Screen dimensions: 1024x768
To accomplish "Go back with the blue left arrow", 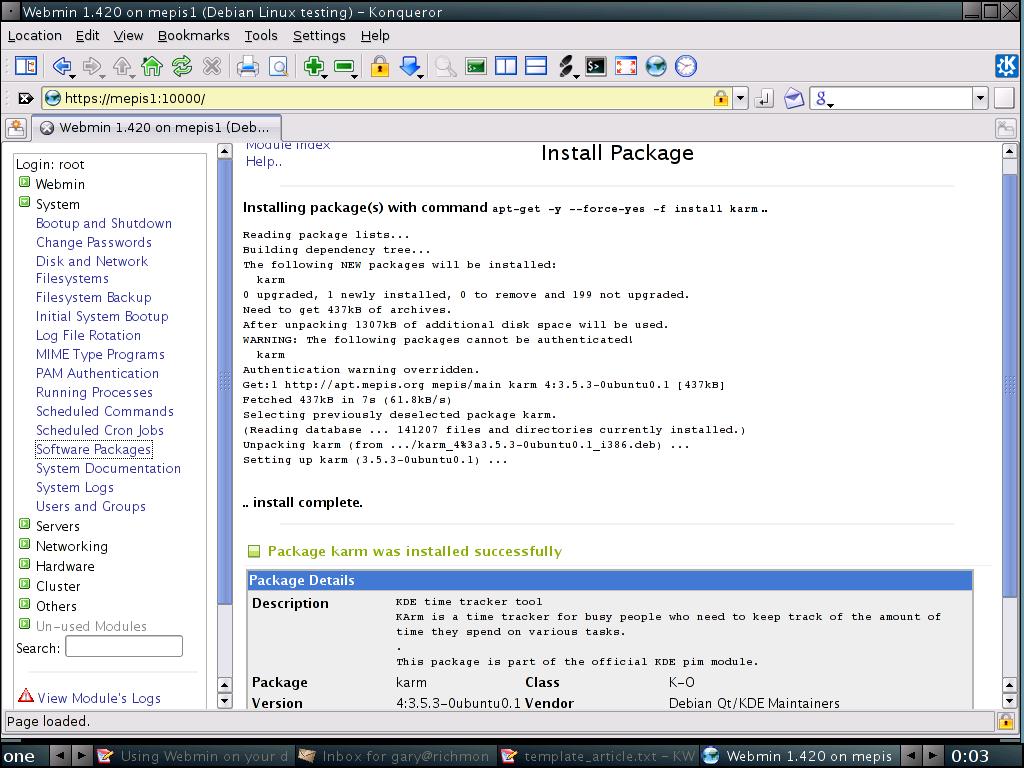I will pyautogui.click(x=62, y=66).
